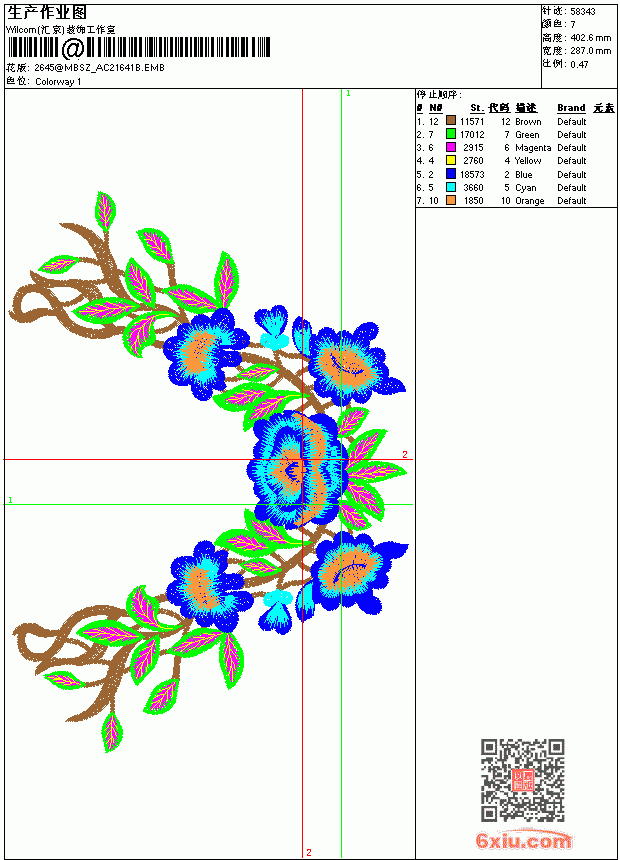Click the Colorway 1 label

click(58, 82)
